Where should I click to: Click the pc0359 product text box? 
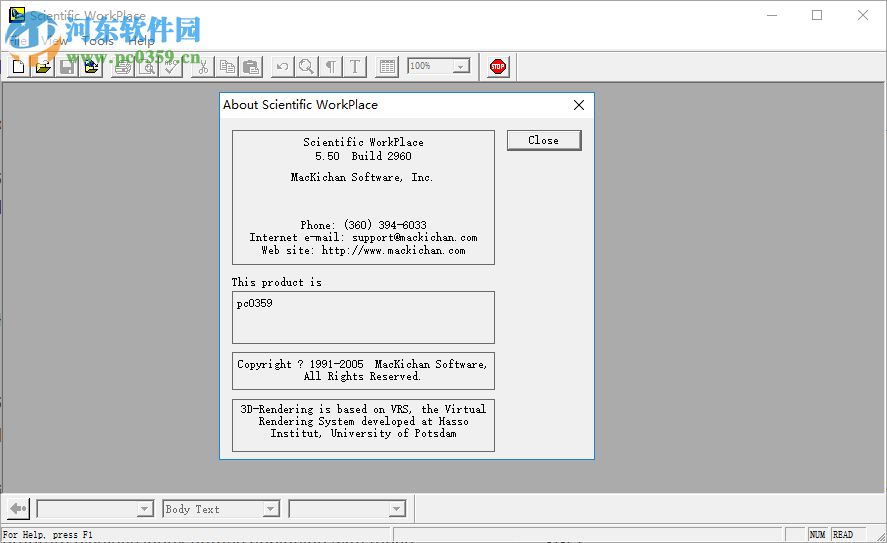(x=363, y=317)
